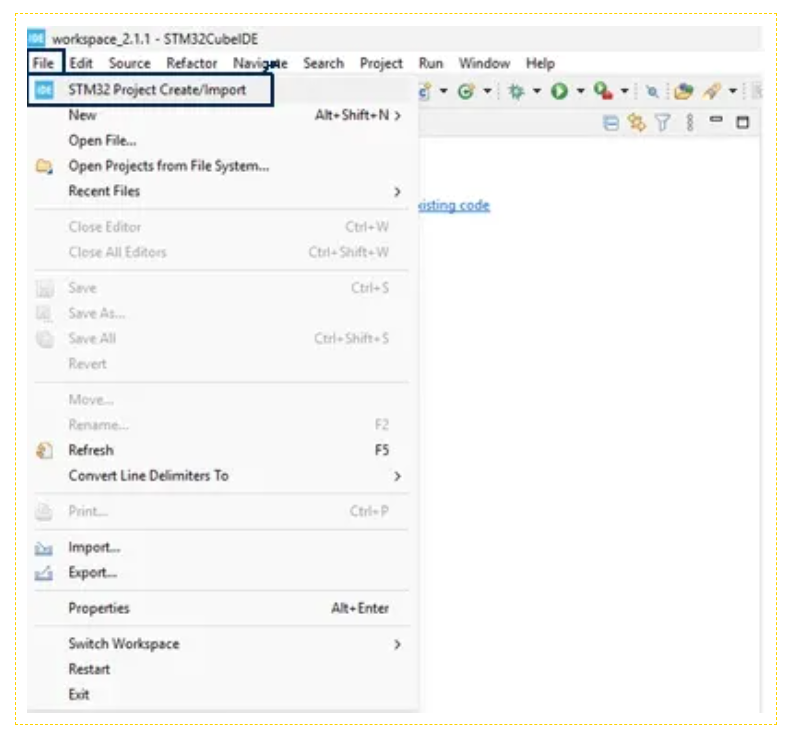Expand the run configurations dropdown arrow

click(580, 91)
